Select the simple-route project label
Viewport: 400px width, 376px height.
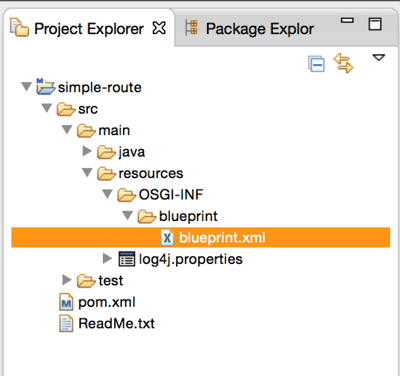coord(100,87)
